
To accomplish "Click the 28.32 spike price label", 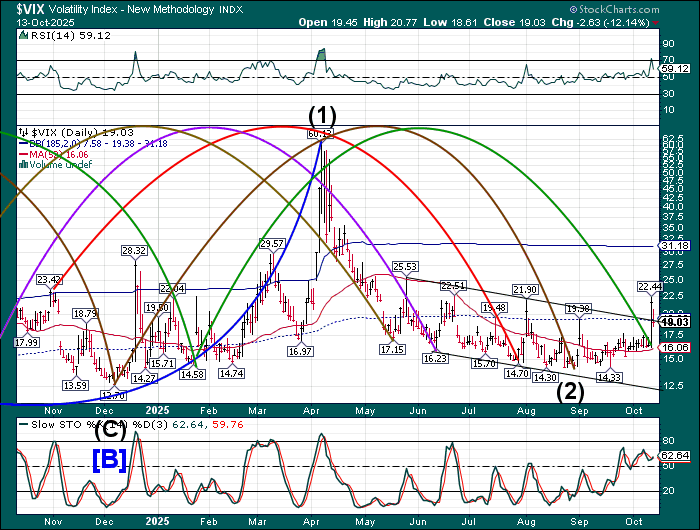I will point(134,250).
